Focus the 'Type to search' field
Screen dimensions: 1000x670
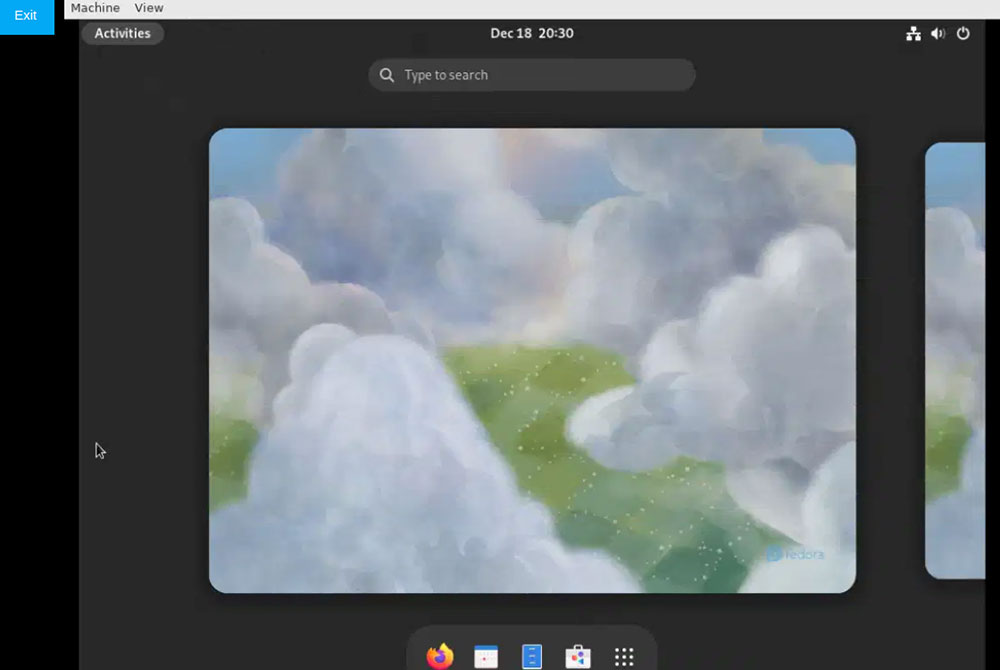click(x=540, y=75)
